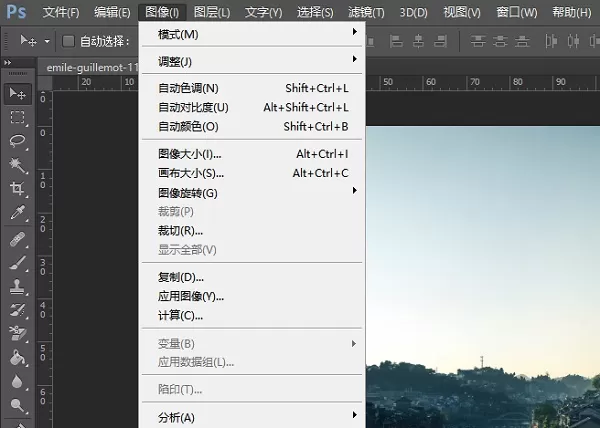Click distribute top edges icon
Viewport: 600px width, 428px height.
click(x=478, y=41)
